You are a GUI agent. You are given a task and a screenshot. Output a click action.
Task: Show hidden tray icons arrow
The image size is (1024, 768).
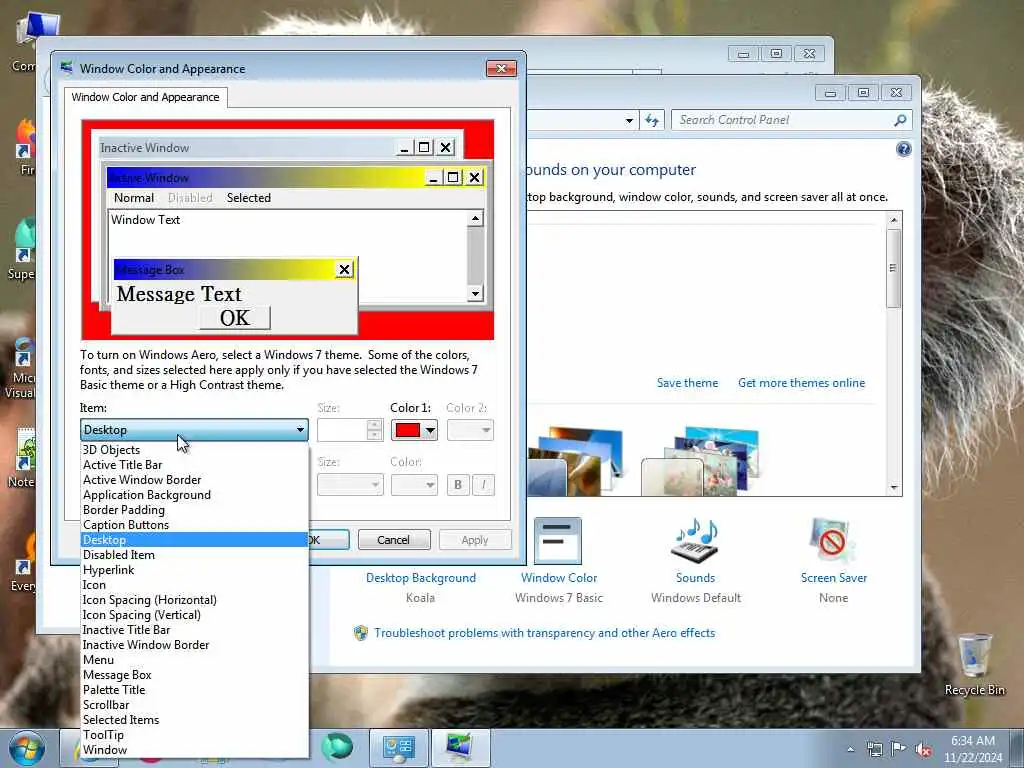pyautogui.click(x=850, y=749)
